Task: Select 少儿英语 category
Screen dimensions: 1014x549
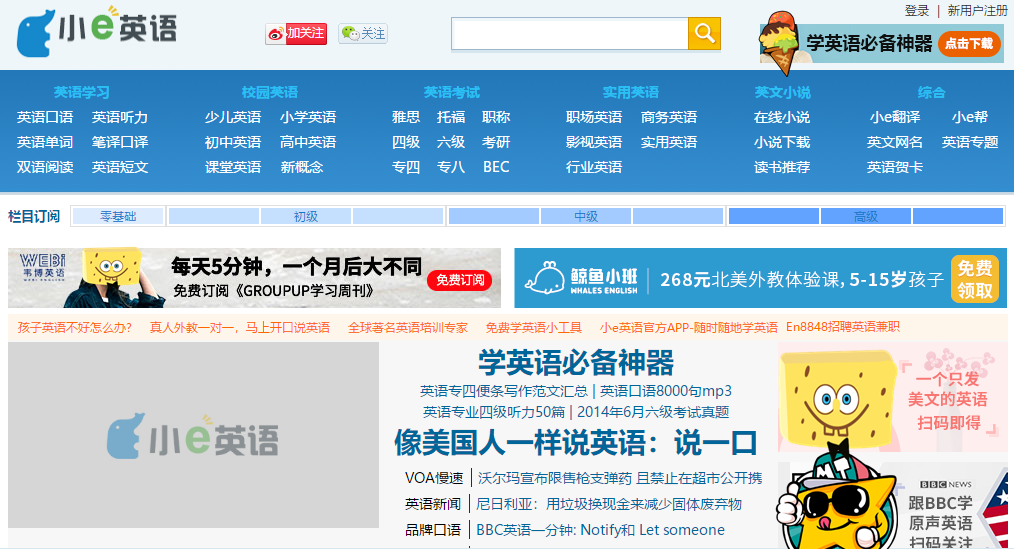Action: 233,117
